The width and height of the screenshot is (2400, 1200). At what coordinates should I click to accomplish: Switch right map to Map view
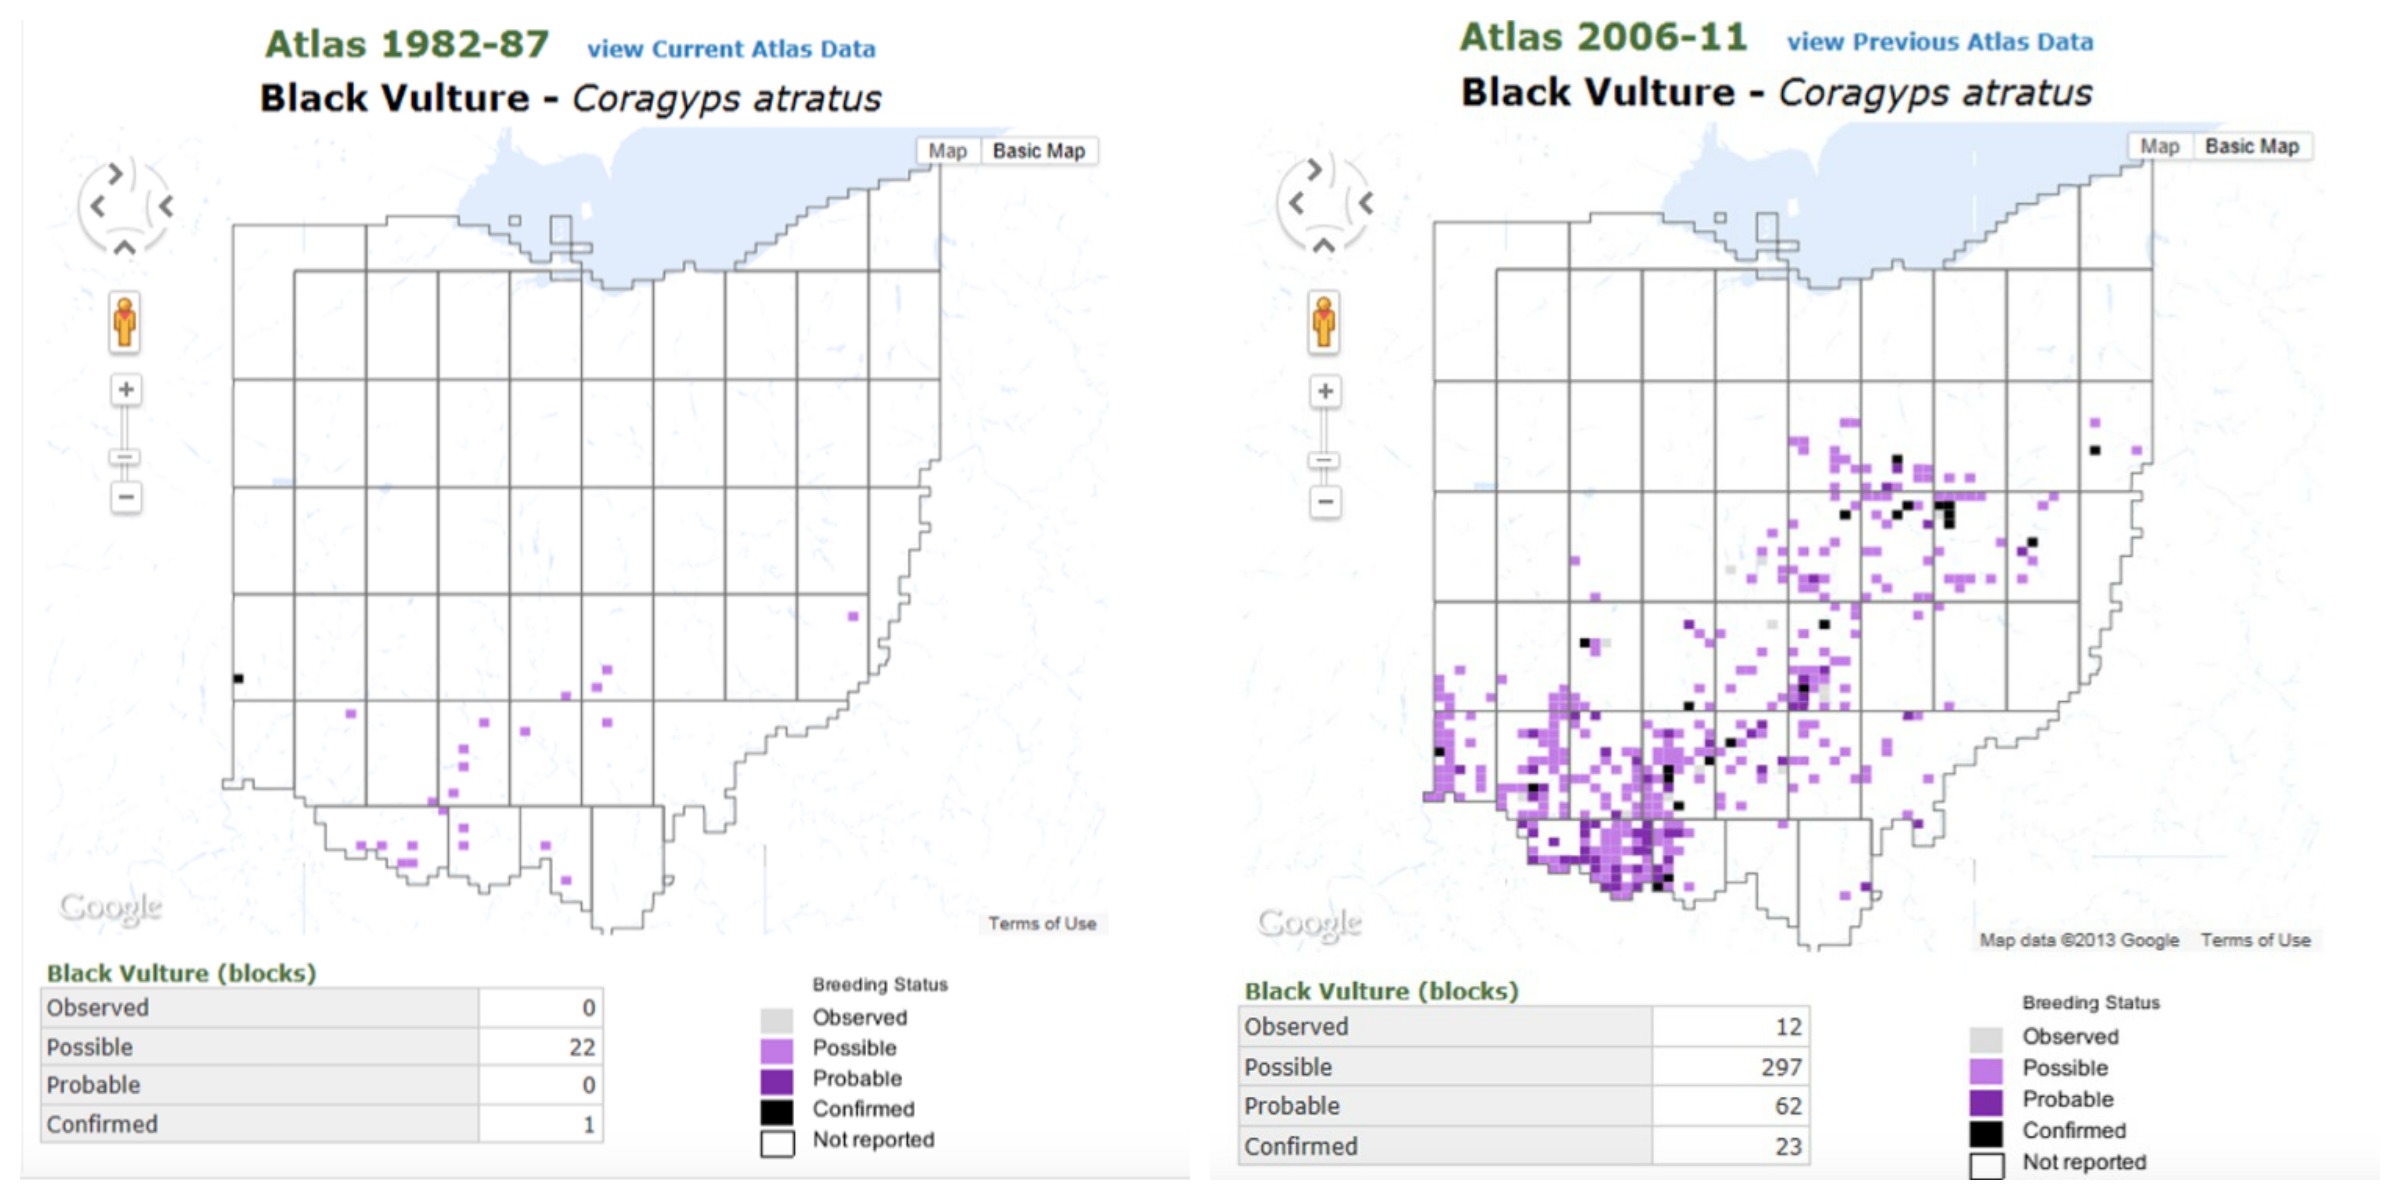click(x=2159, y=146)
